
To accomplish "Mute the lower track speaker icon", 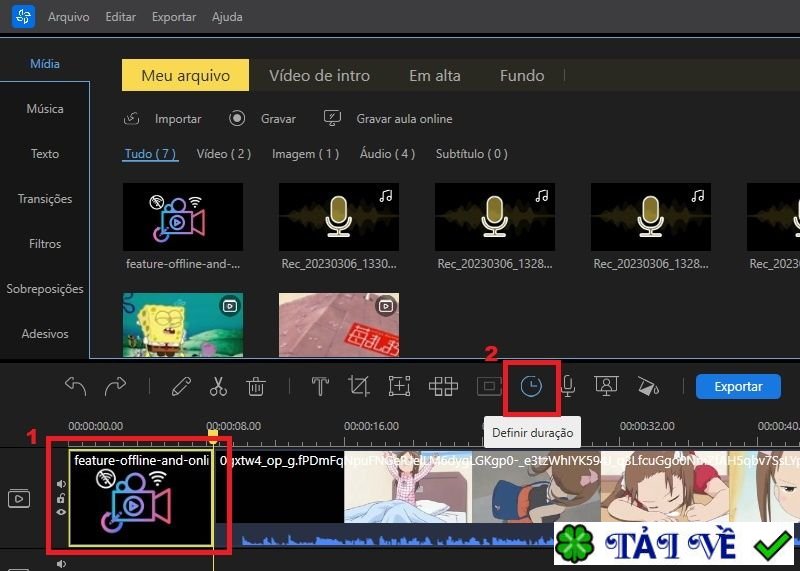I will 61,564.
